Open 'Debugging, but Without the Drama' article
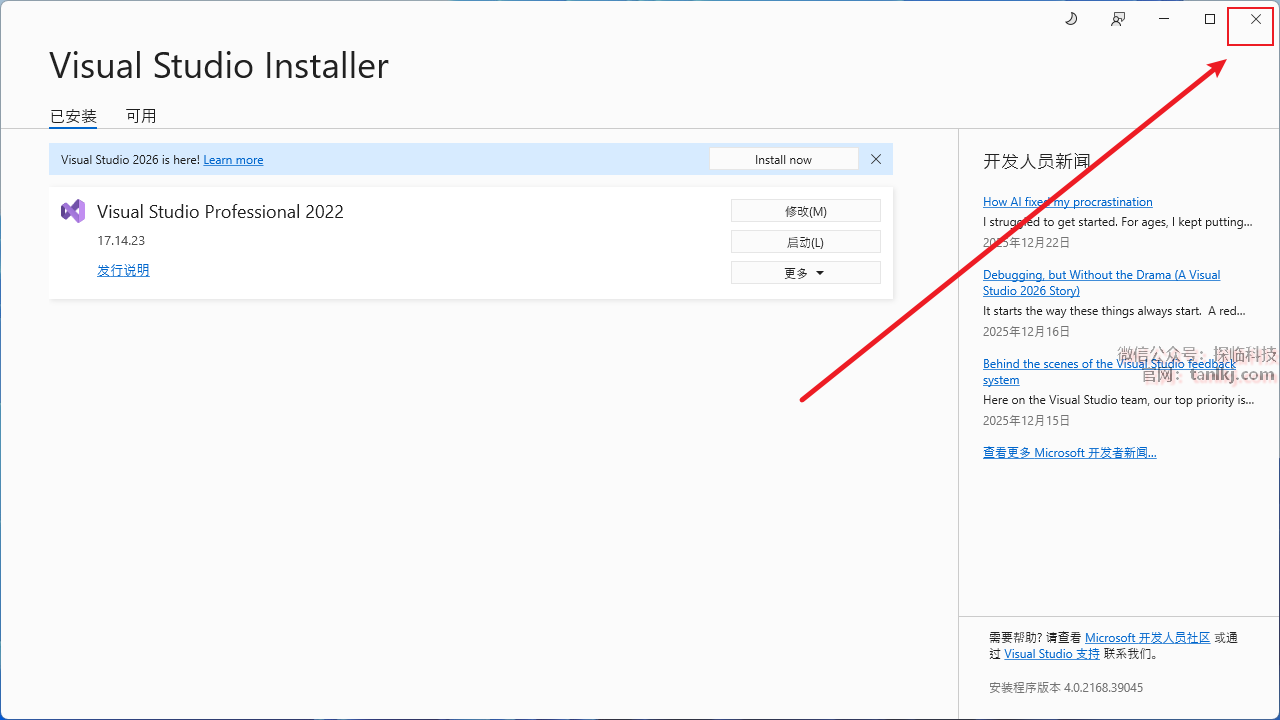Viewport: 1280px width, 720px height. click(x=1101, y=275)
